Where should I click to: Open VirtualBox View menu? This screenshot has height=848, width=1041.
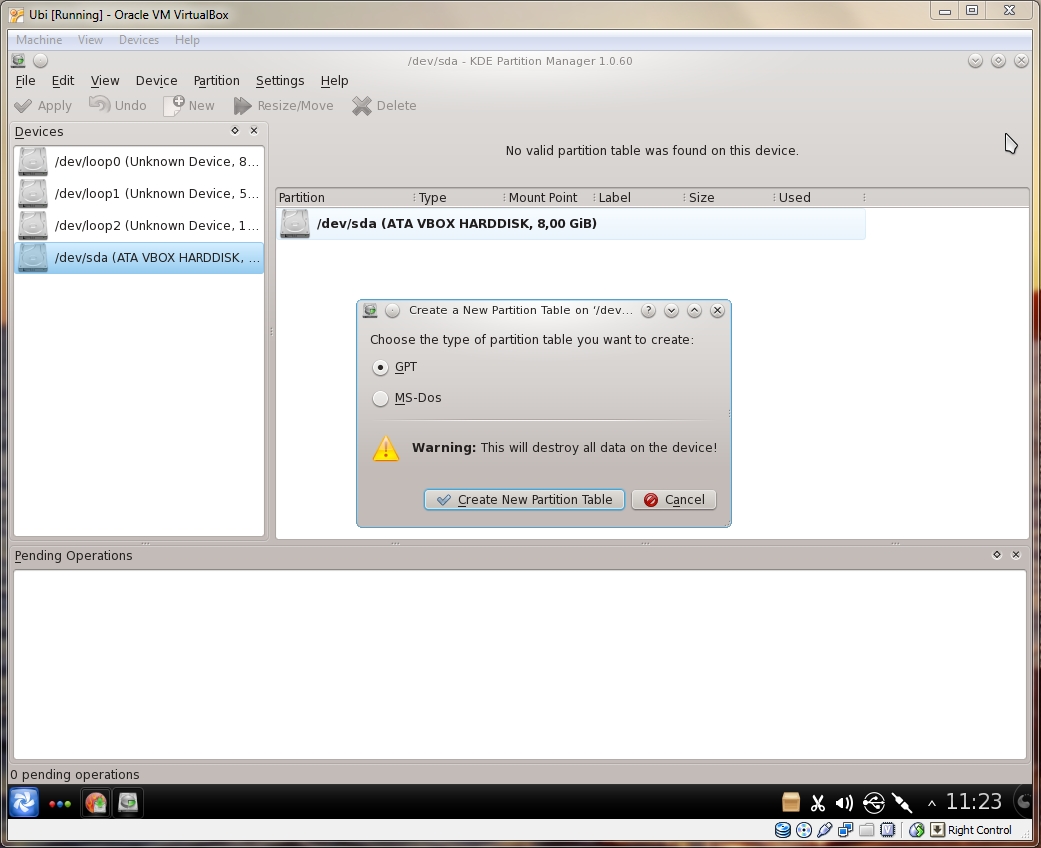coord(90,40)
